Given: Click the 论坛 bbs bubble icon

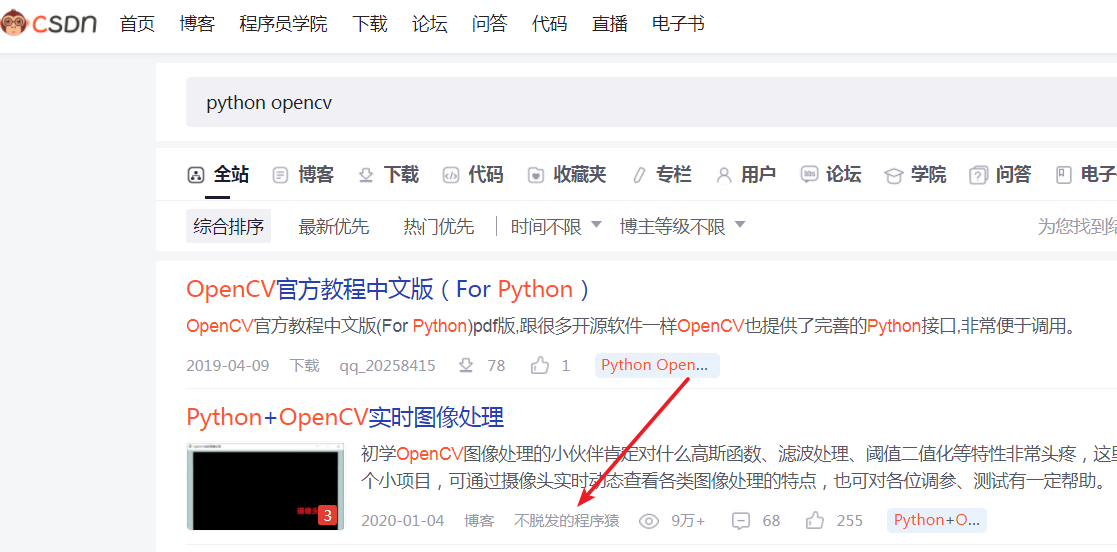Looking at the screenshot, I should (809, 175).
